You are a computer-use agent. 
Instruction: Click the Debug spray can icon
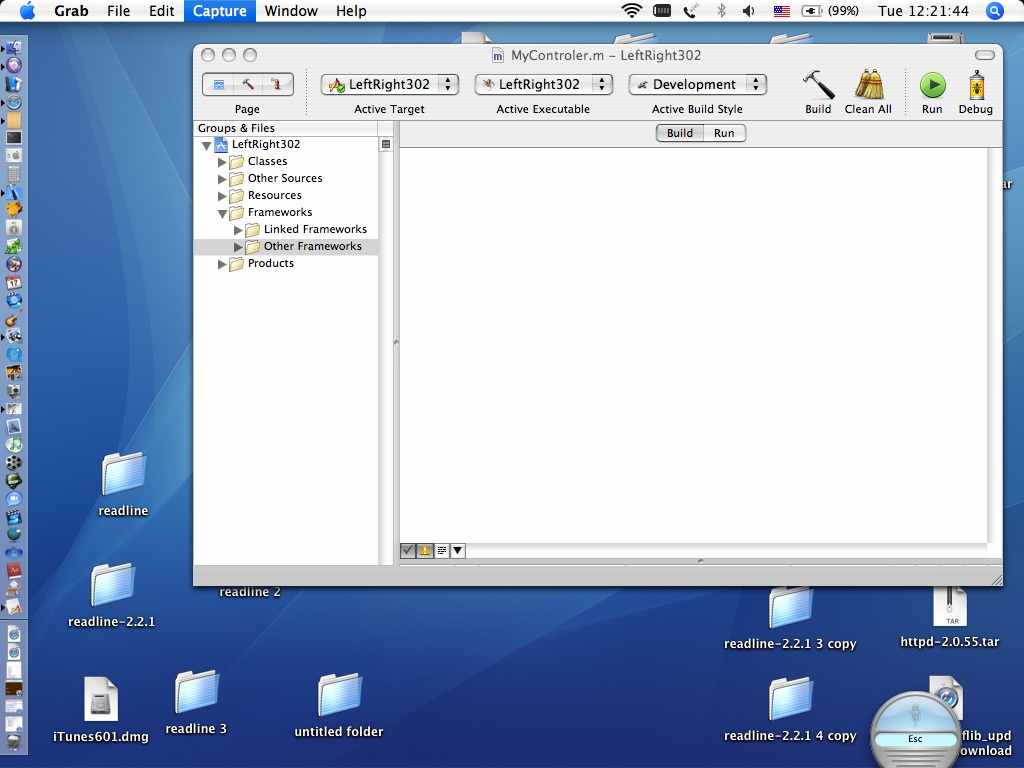pos(976,85)
